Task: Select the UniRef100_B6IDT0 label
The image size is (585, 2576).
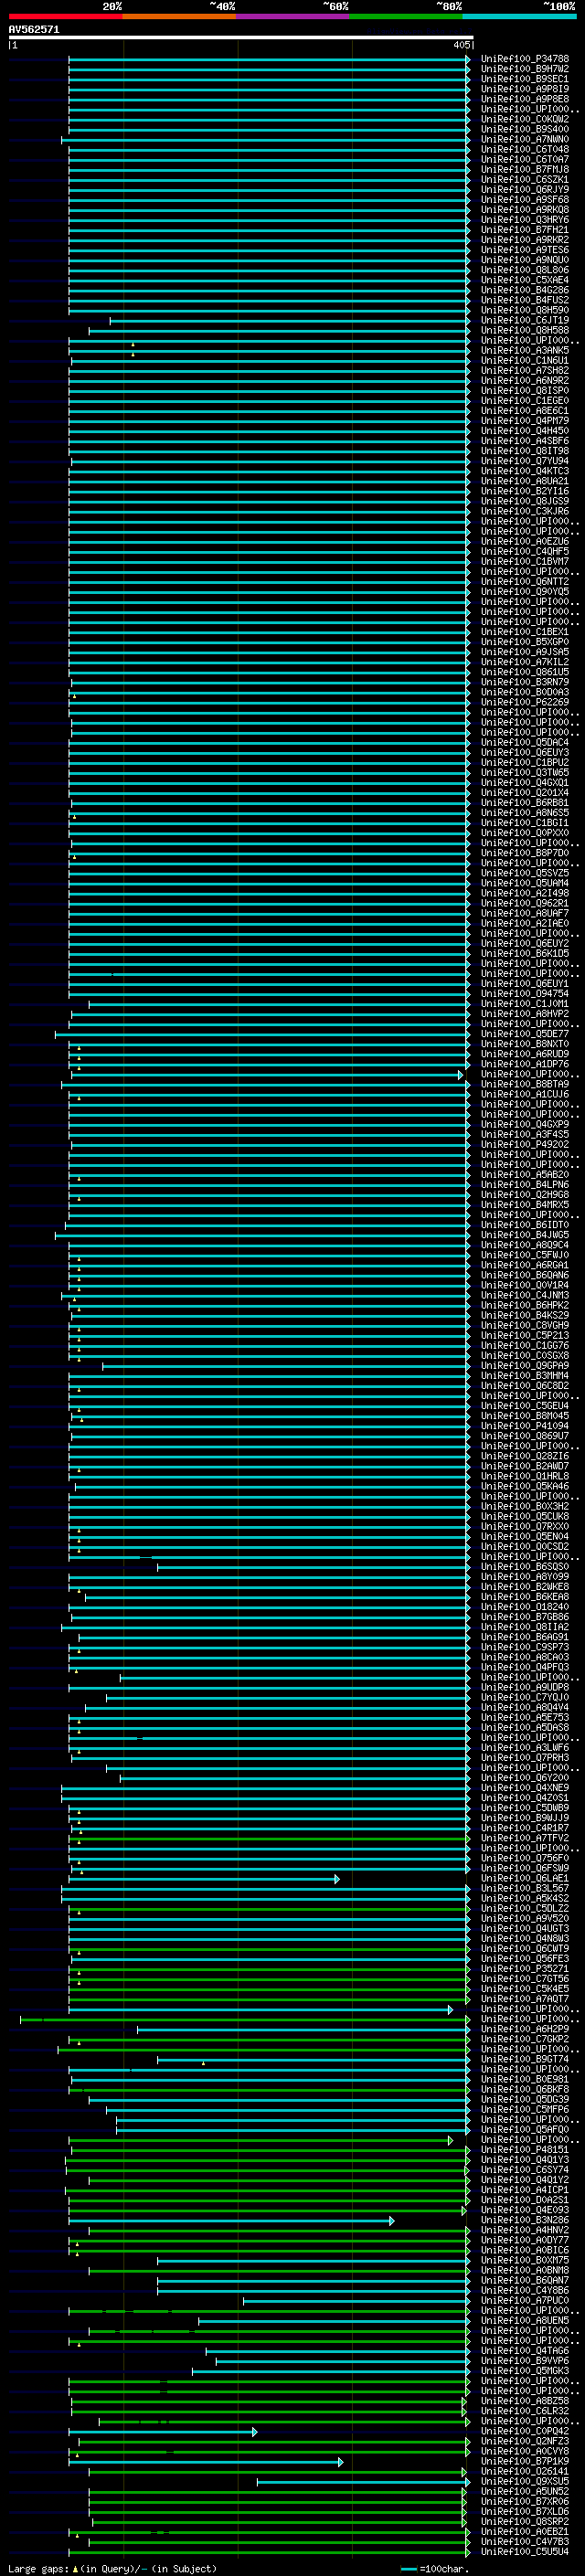Action: pos(525,1224)
